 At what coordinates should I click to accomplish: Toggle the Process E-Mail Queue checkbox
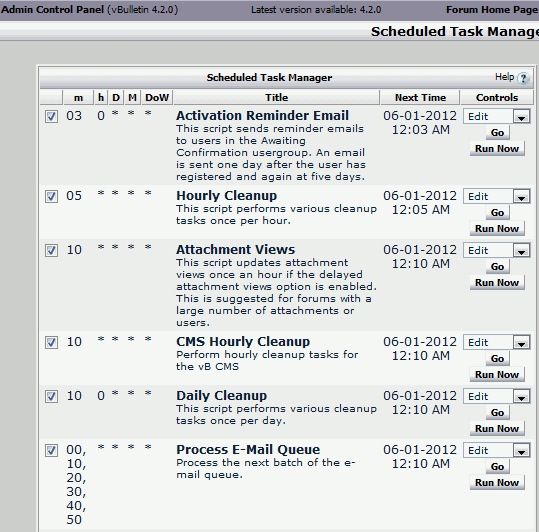click(x=51, y=450)
